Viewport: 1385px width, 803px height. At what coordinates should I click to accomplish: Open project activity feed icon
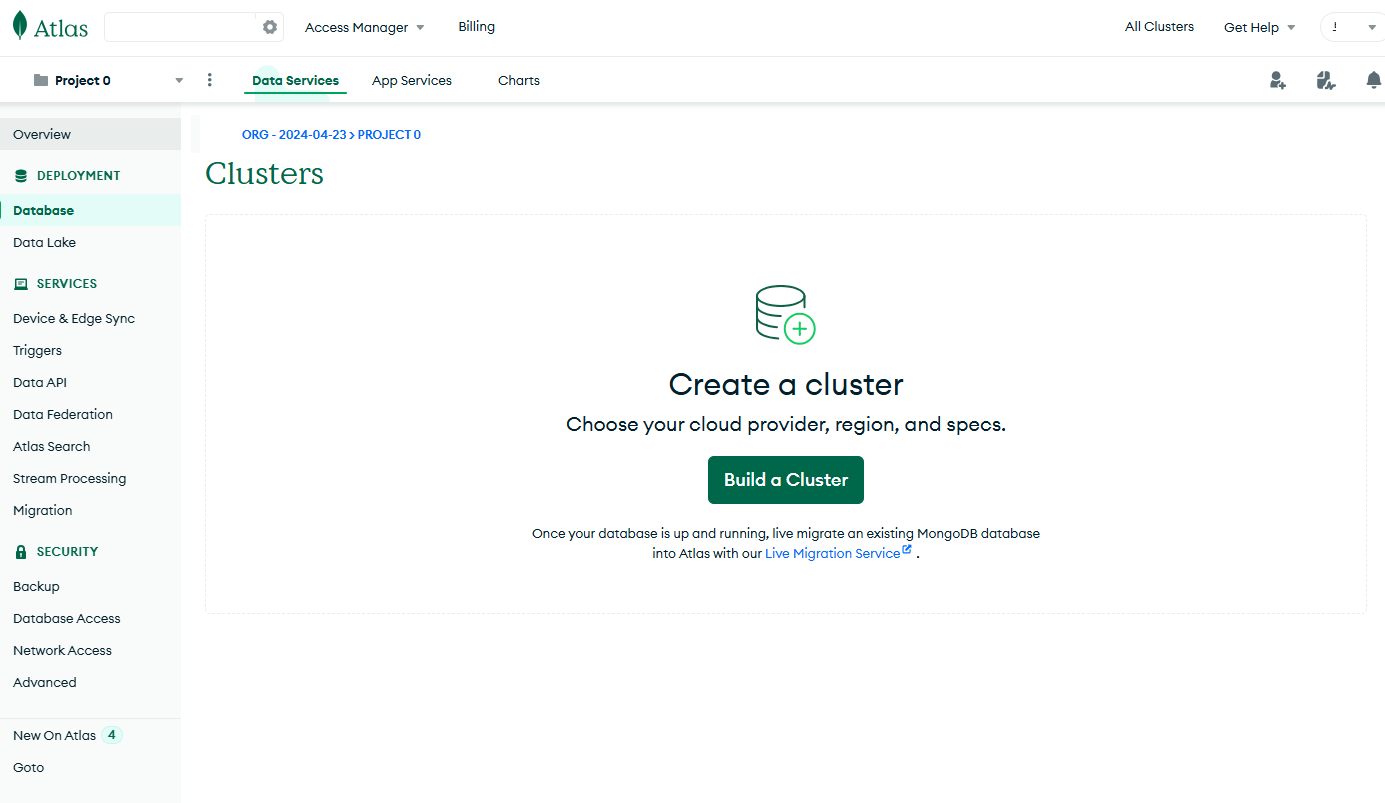point(1326,80)
